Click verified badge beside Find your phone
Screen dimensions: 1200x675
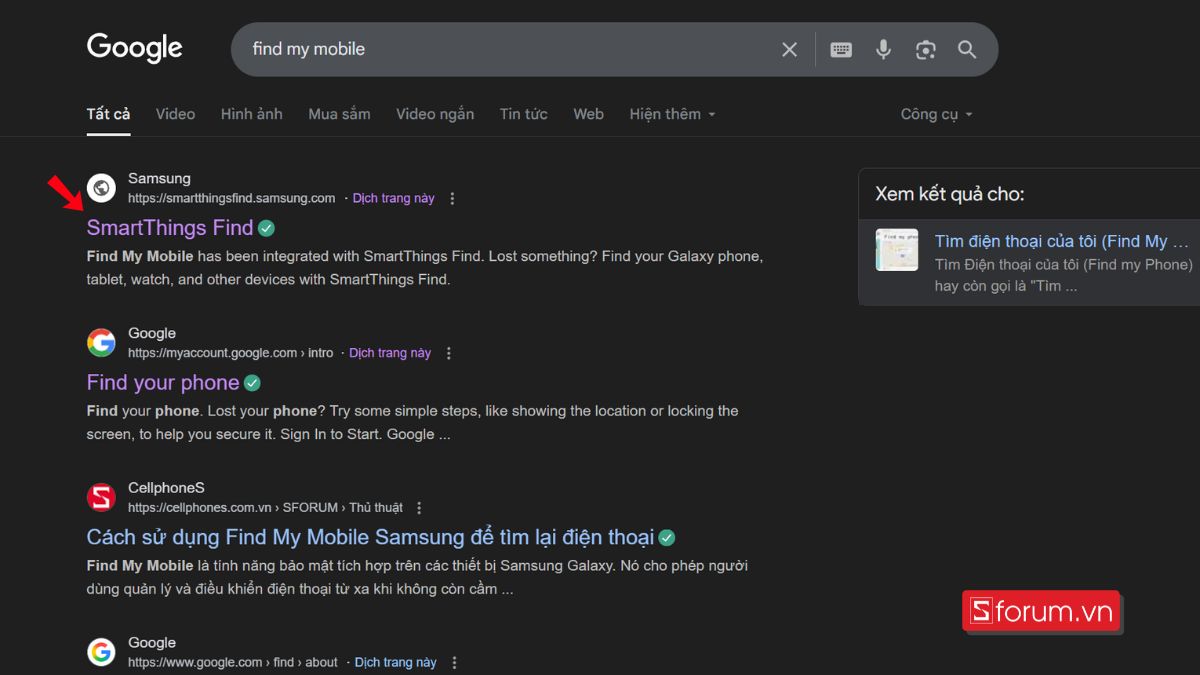click(252, 383)
